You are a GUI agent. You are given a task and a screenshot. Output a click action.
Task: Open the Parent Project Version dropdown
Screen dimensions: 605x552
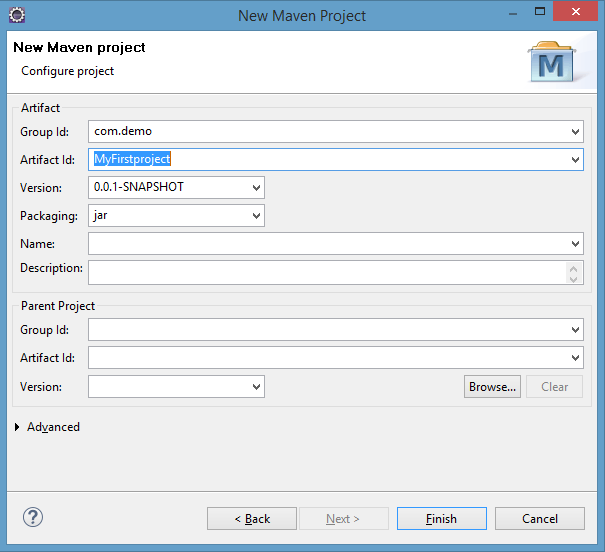pos(256,387)
